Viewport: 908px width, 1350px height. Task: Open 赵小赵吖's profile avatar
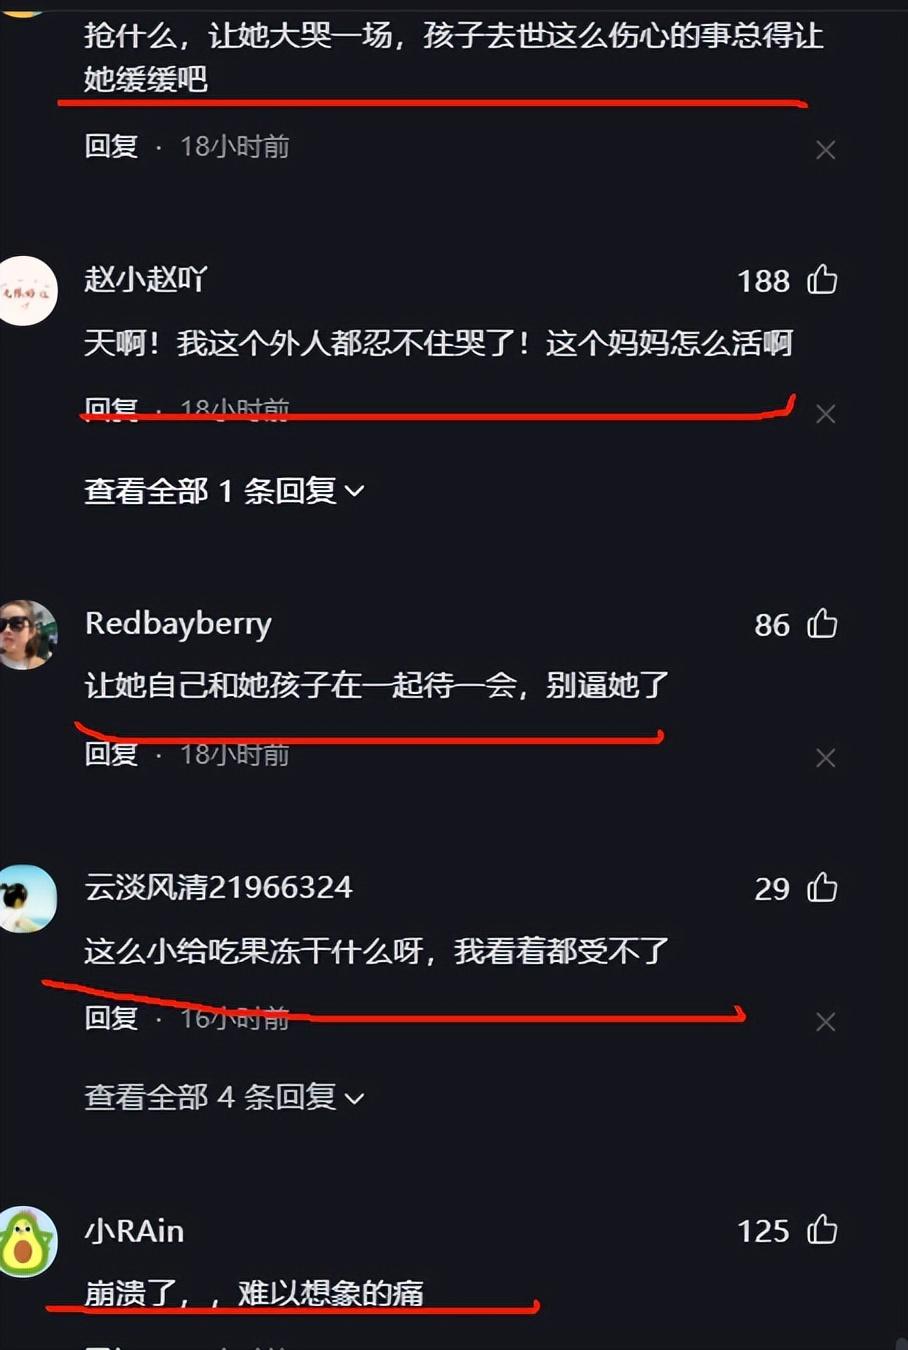click(x=27, y=291)
